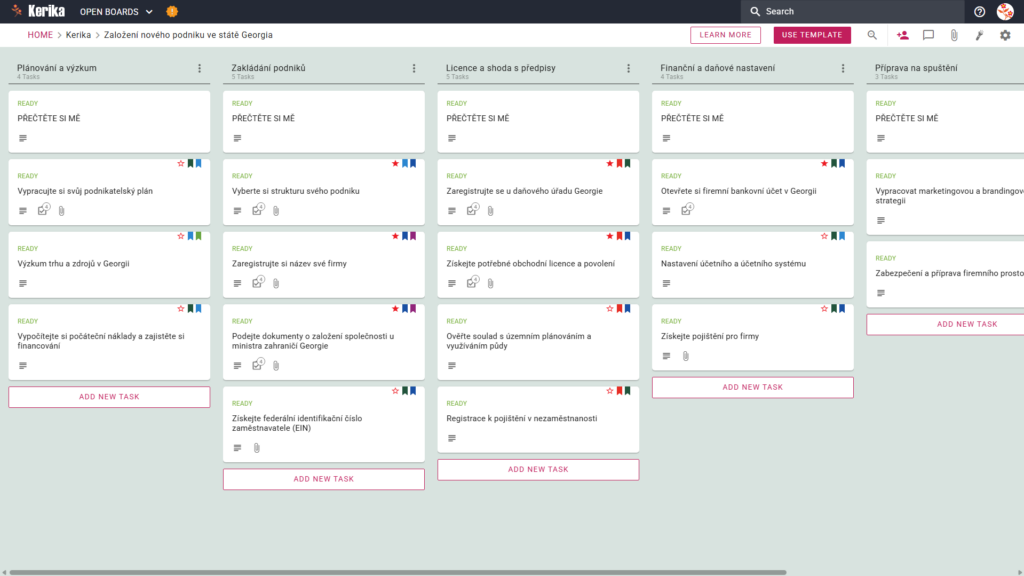1024x576 pixels.
Task: Open the board chat icon
Action: 928,35
